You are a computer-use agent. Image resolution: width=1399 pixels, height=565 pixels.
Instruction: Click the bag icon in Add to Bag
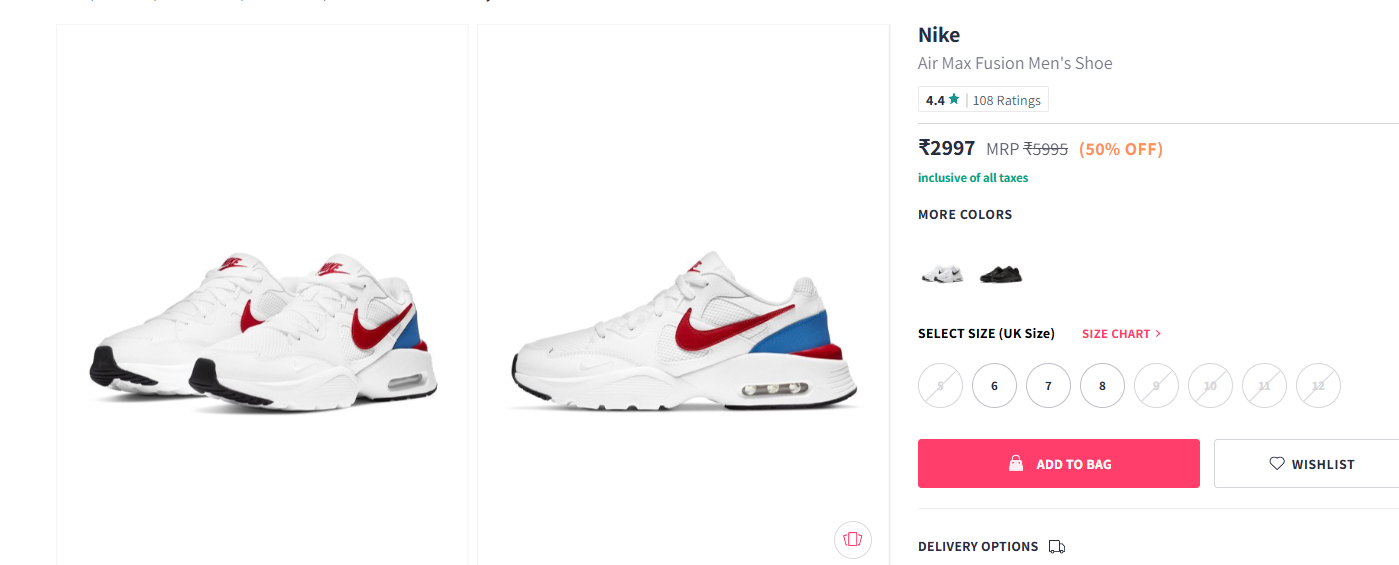(1016, 464)
